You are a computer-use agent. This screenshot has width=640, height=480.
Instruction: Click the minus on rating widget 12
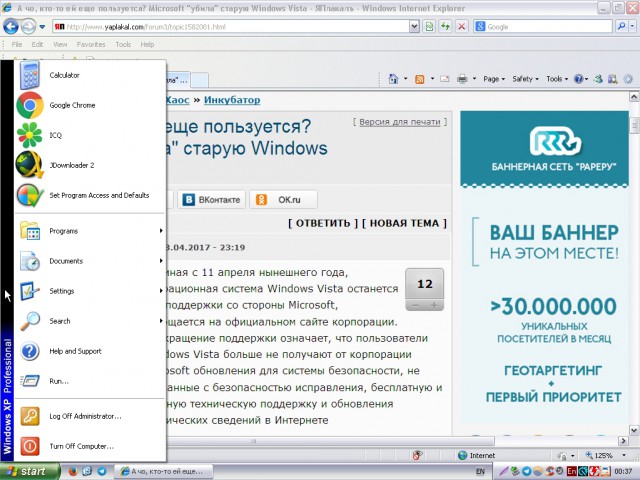pyautogui.click(x=415, y=305)
